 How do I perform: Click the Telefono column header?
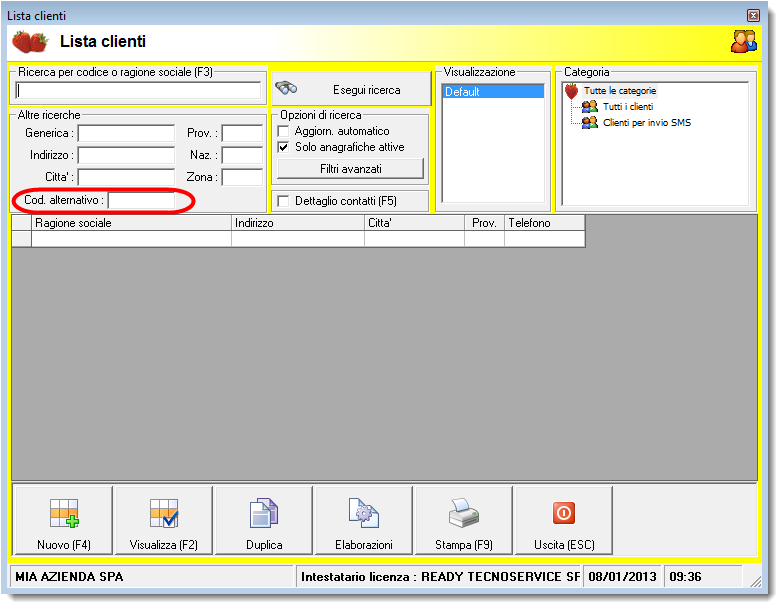[x=545, y=224]
